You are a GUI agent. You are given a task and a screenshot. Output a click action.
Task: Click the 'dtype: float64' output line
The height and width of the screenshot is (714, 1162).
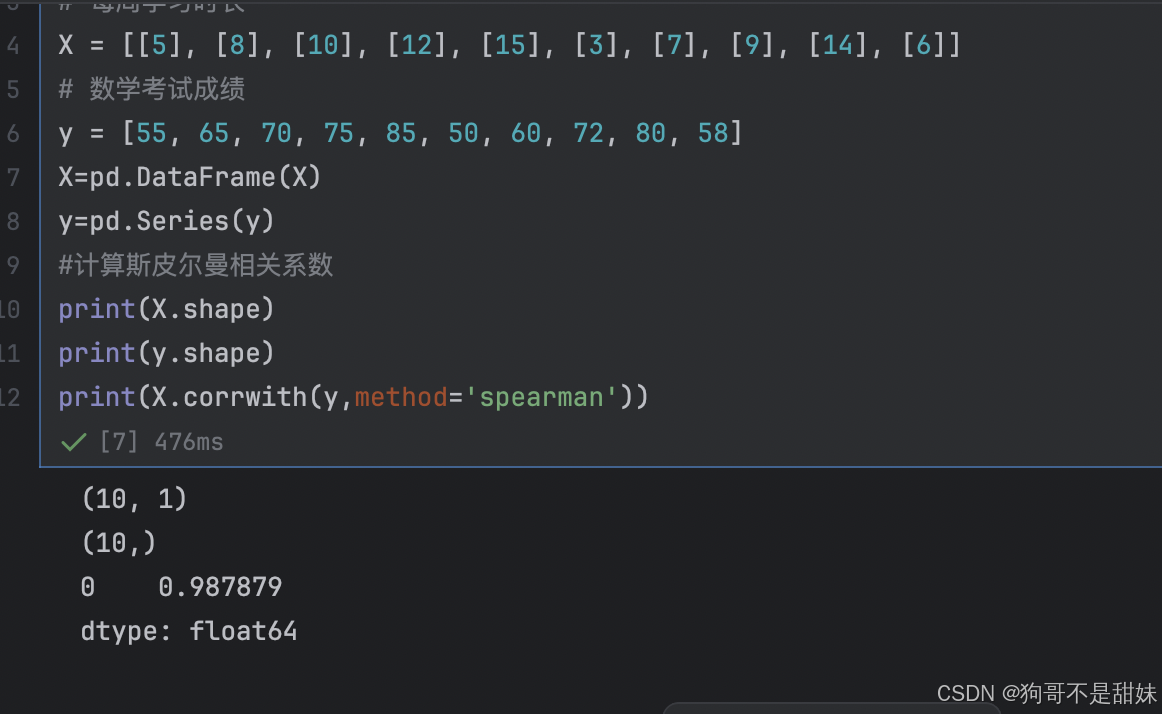point(189,631)
